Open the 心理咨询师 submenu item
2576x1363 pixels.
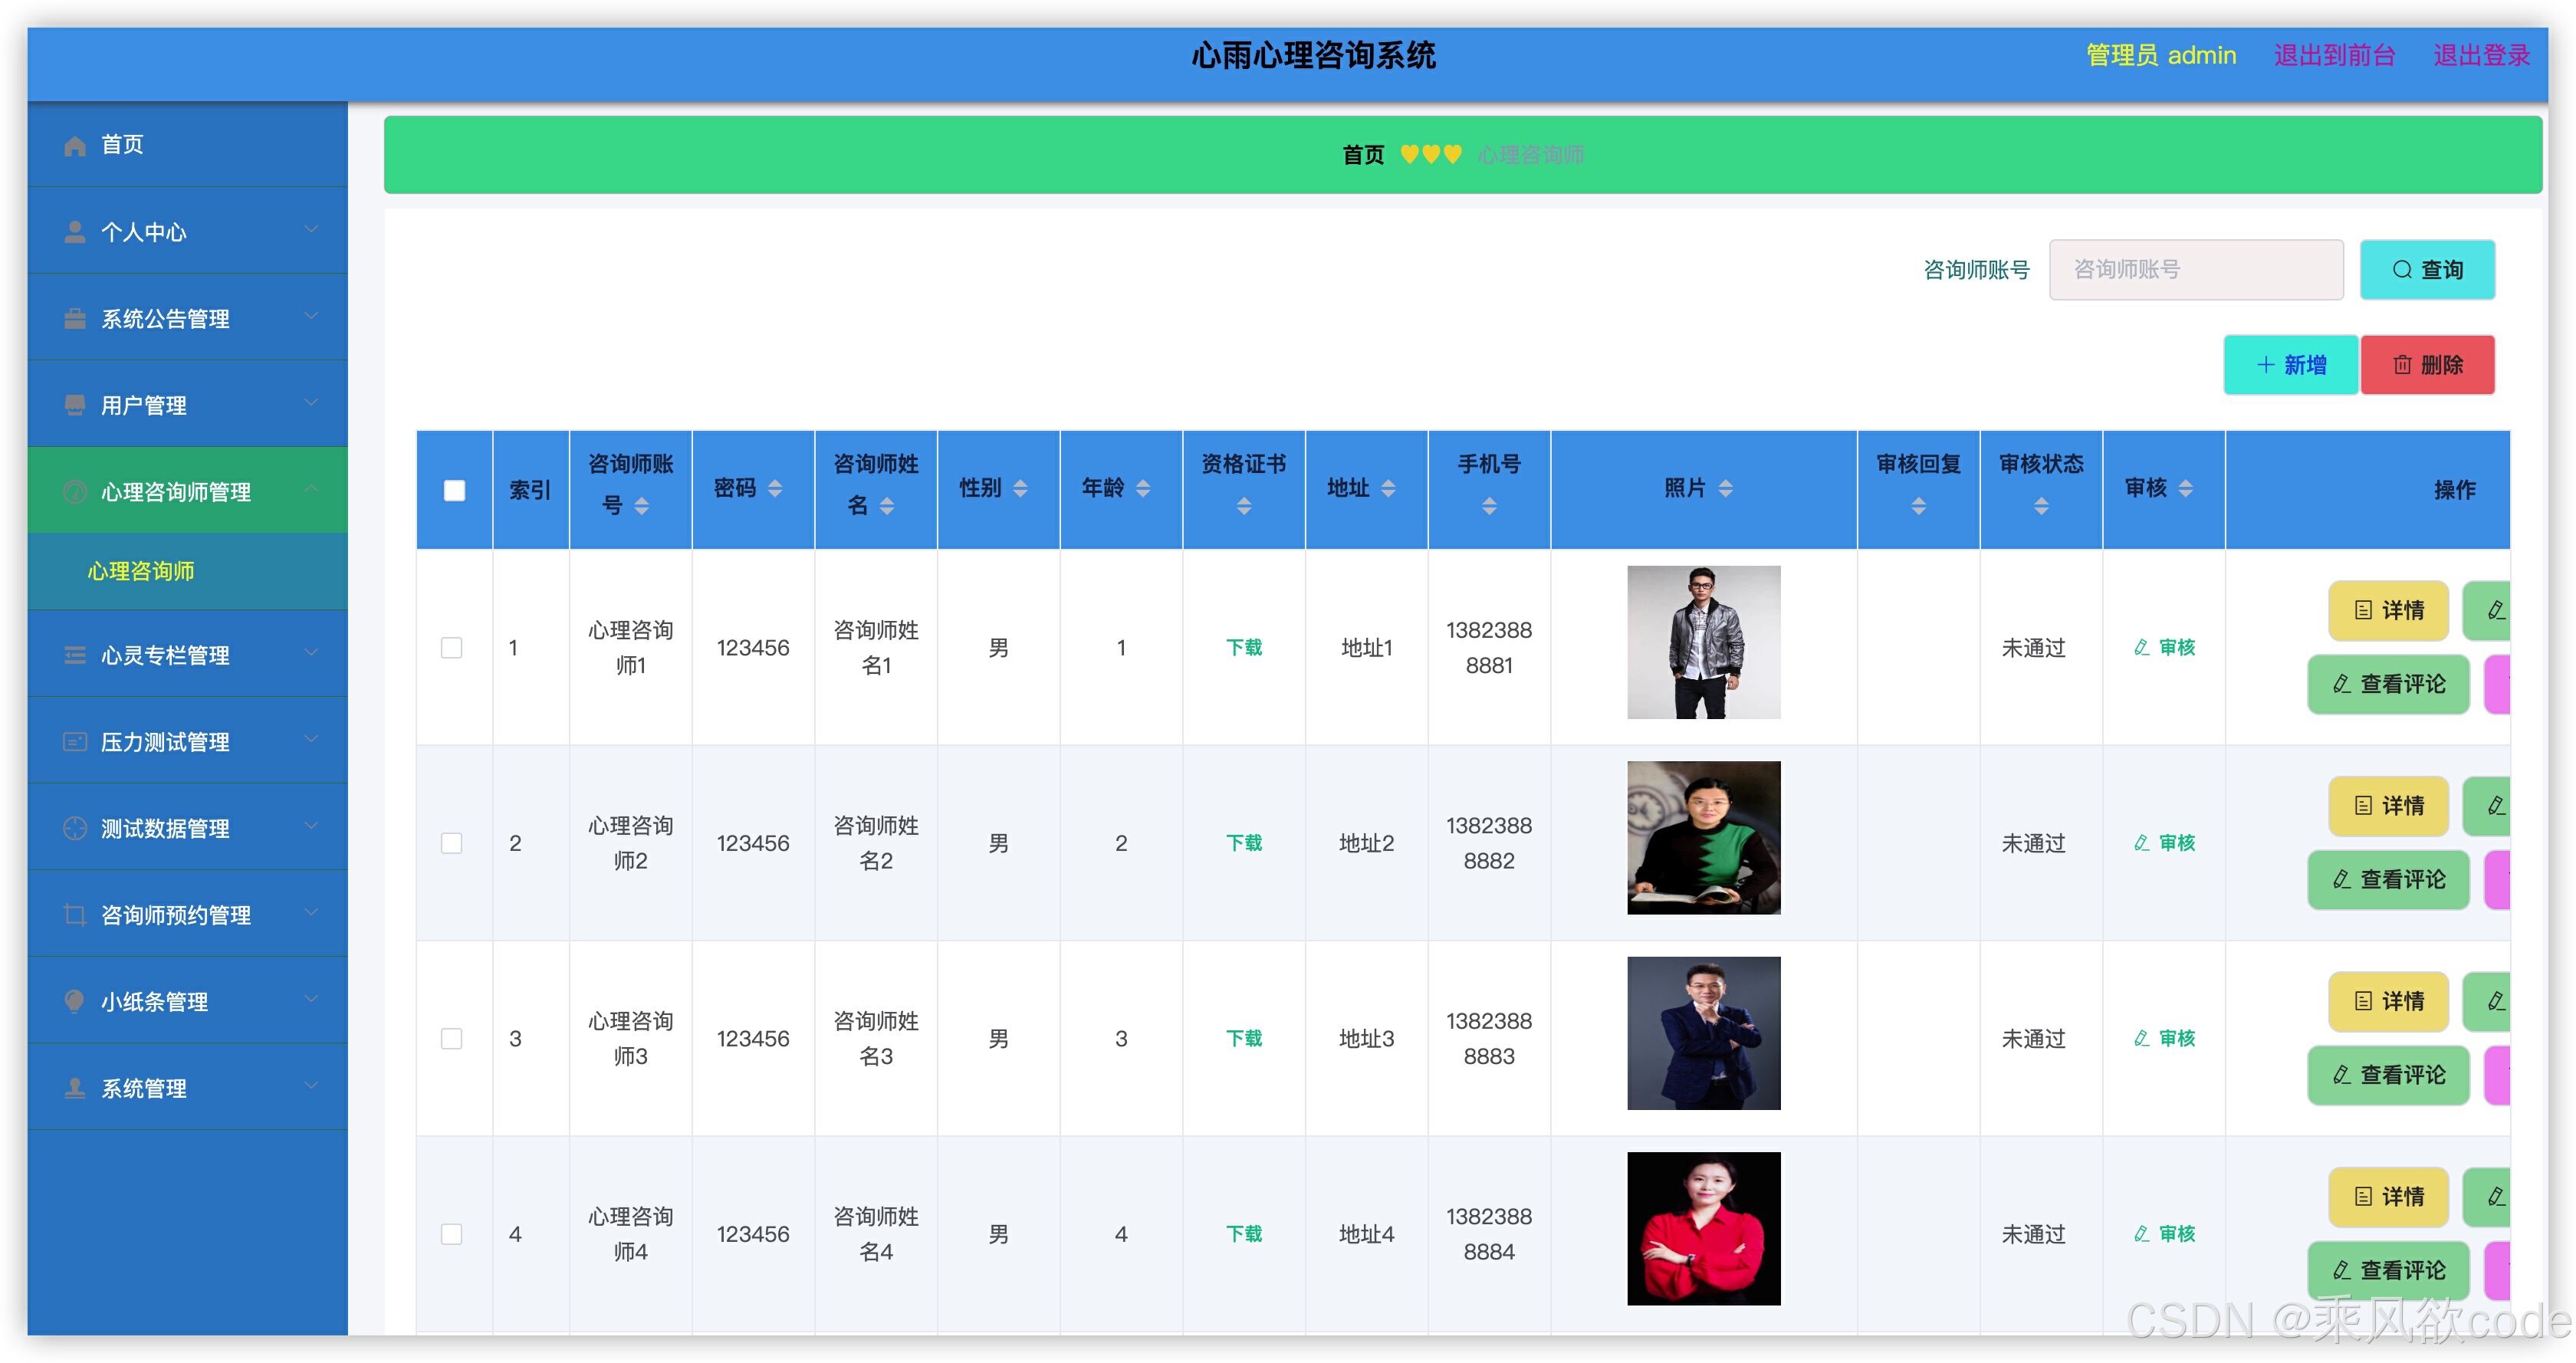[141, 571]
